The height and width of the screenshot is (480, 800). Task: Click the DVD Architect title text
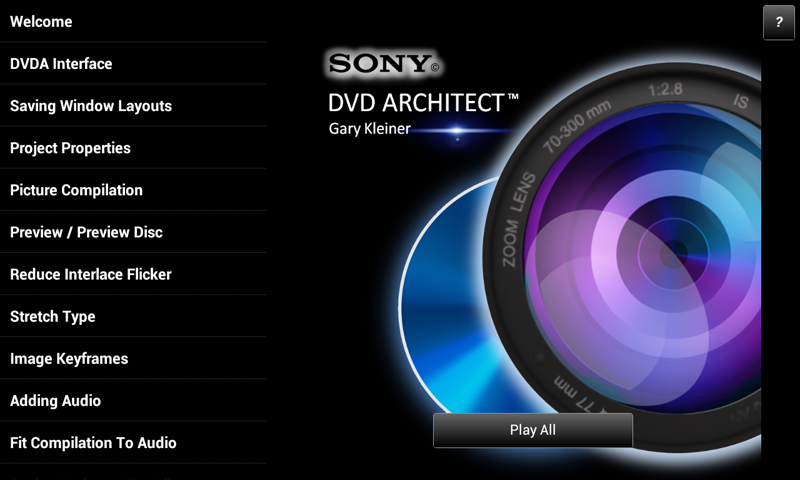pyautogui.click(x=423, y=103)
